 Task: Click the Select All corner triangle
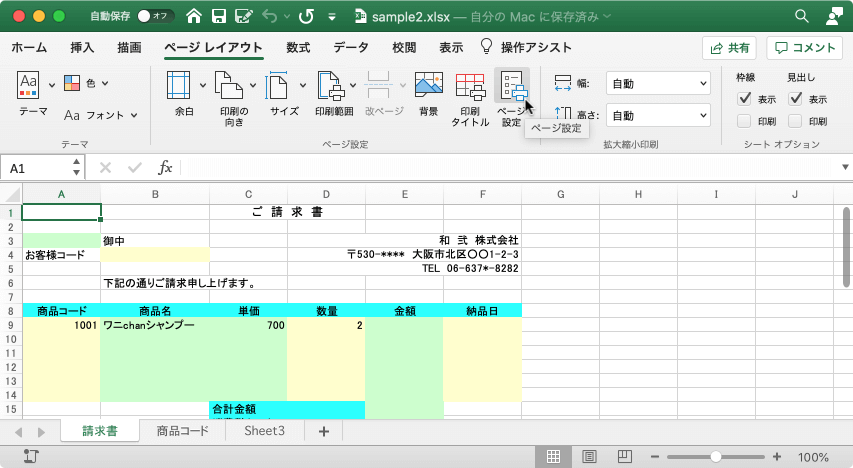pos(12,194)
